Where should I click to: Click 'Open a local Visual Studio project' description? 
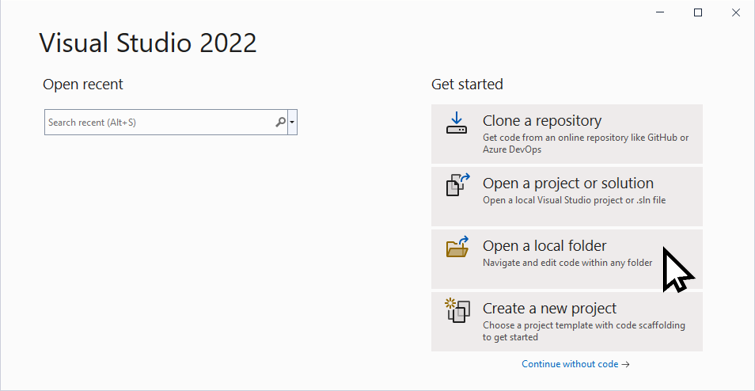(574, 200)
